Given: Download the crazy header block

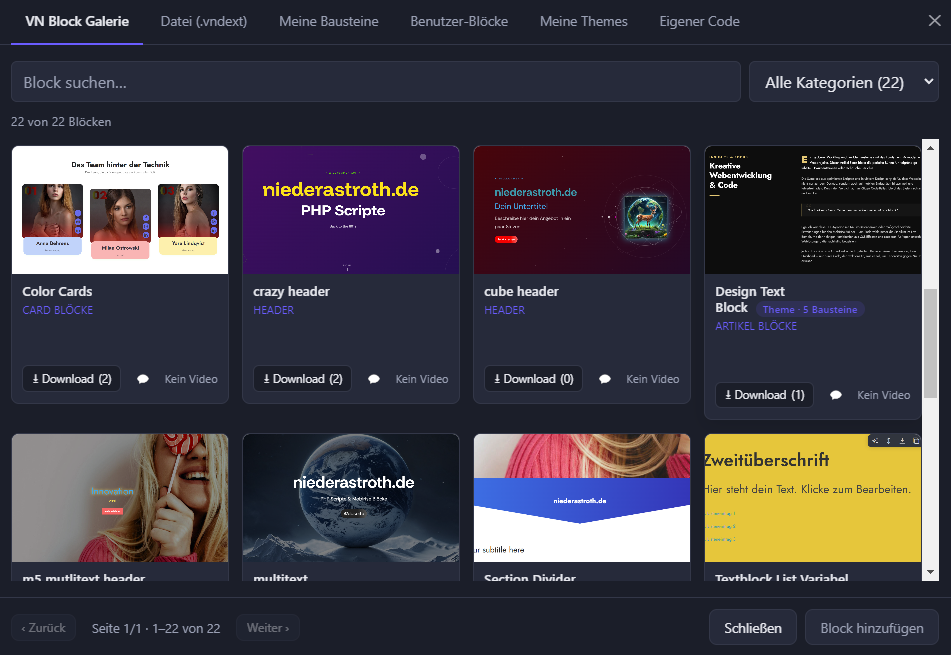Looking at the screenshot, I should (303, 379).
